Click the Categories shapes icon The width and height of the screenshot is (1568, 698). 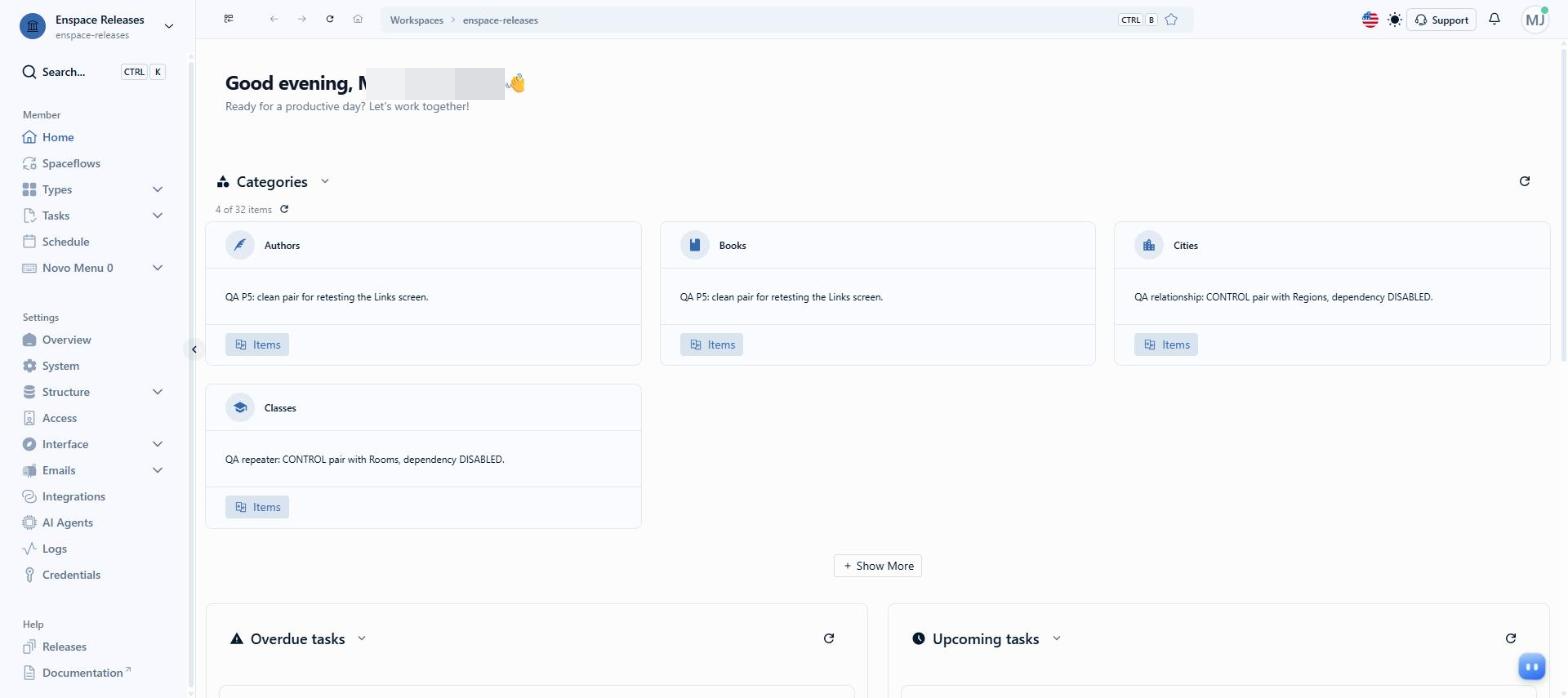click(223, 182)
